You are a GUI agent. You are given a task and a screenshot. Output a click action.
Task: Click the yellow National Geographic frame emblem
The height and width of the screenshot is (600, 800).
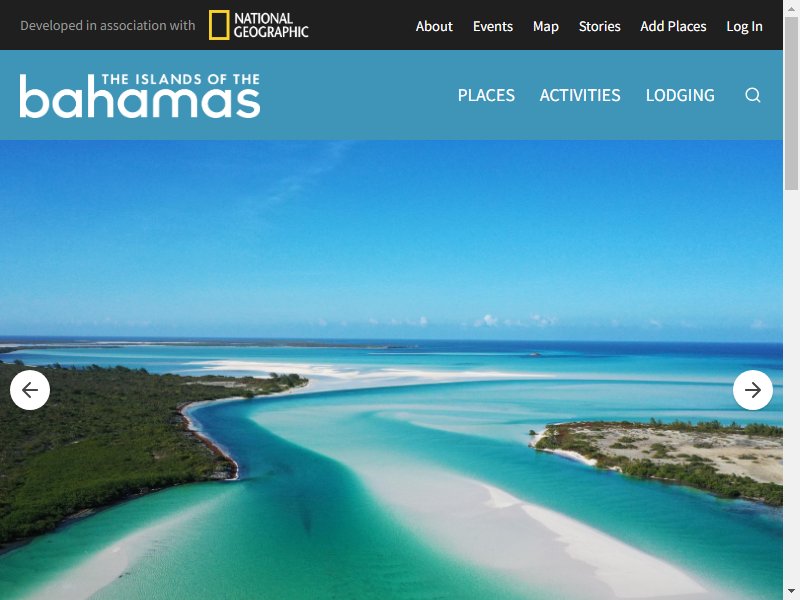coord(219,25)
